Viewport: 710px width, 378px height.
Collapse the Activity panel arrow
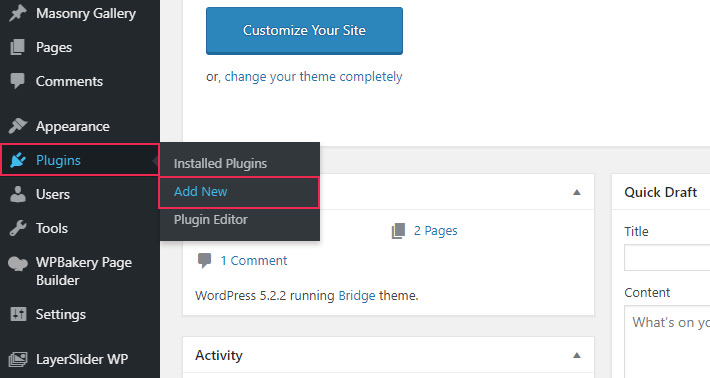pyautogui.click(x=577, y=355)
